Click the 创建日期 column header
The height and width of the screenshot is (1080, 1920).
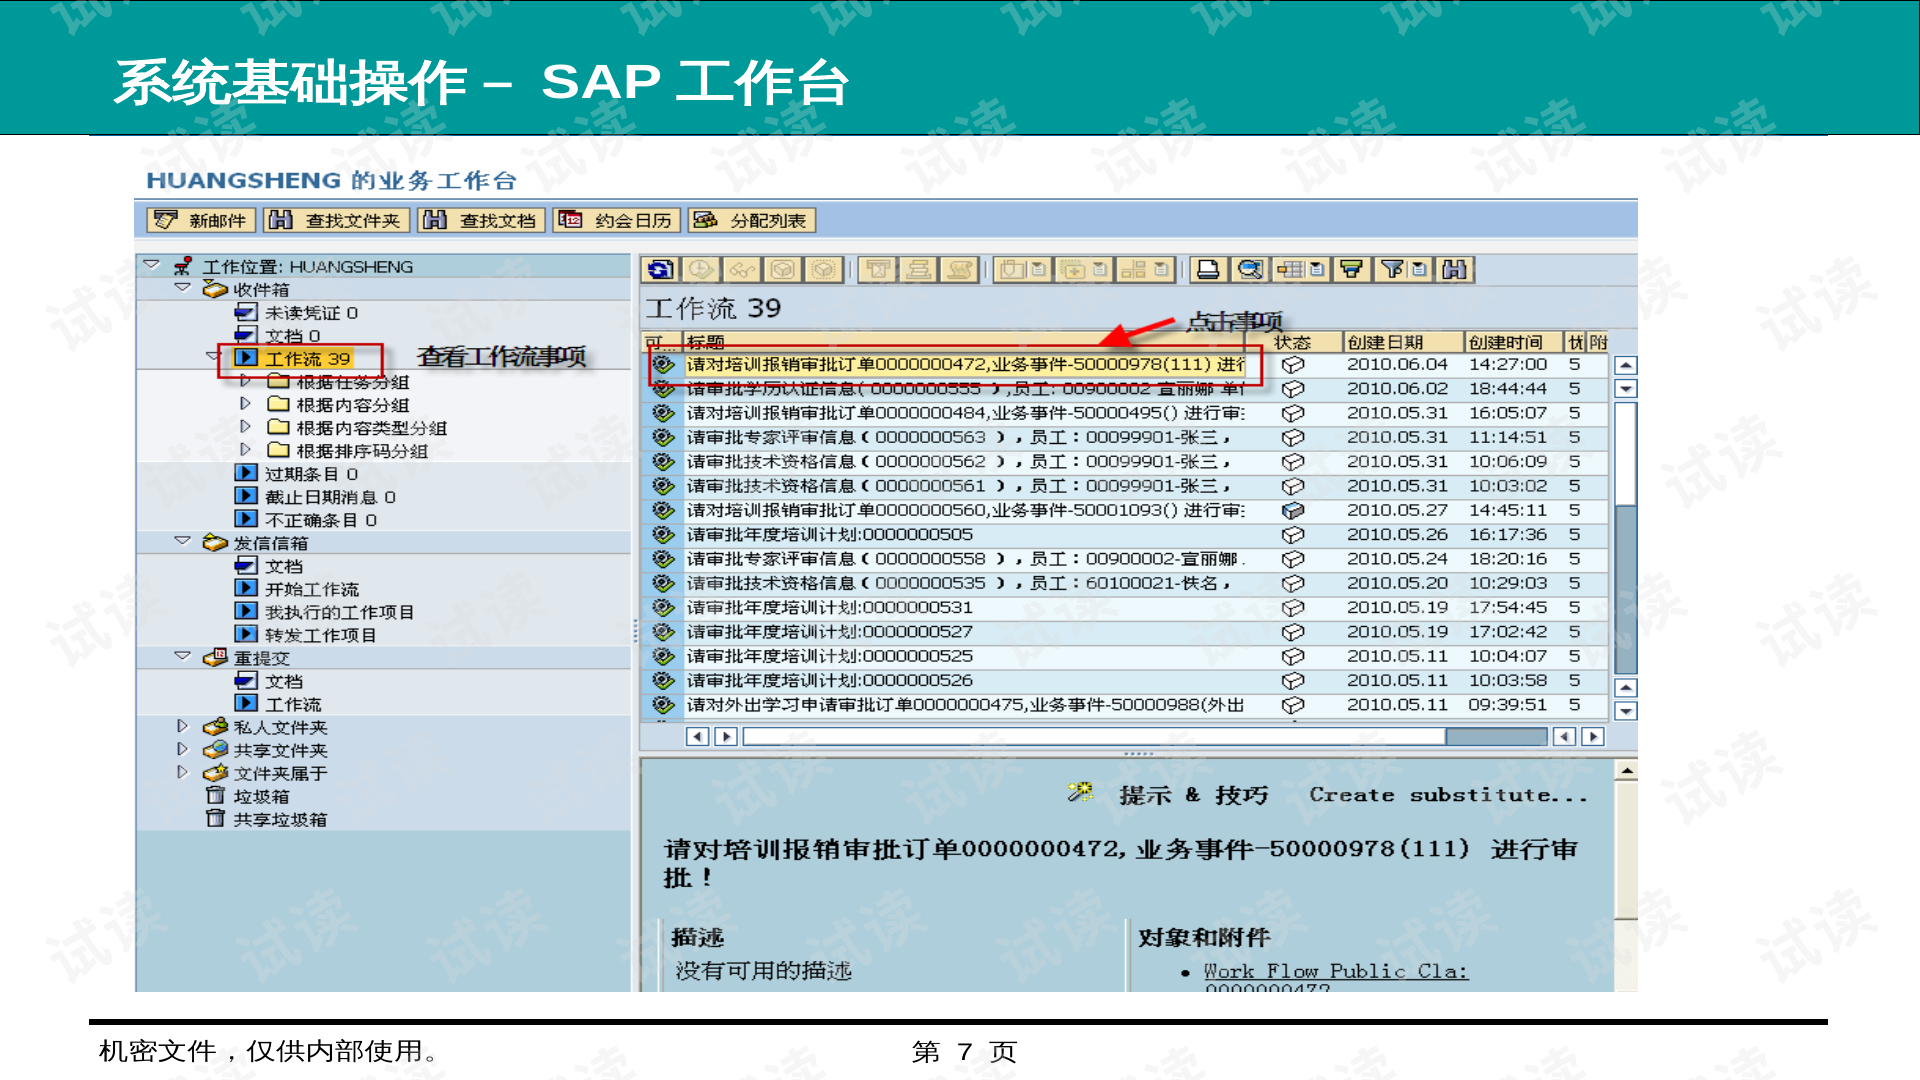[1402, 342]
